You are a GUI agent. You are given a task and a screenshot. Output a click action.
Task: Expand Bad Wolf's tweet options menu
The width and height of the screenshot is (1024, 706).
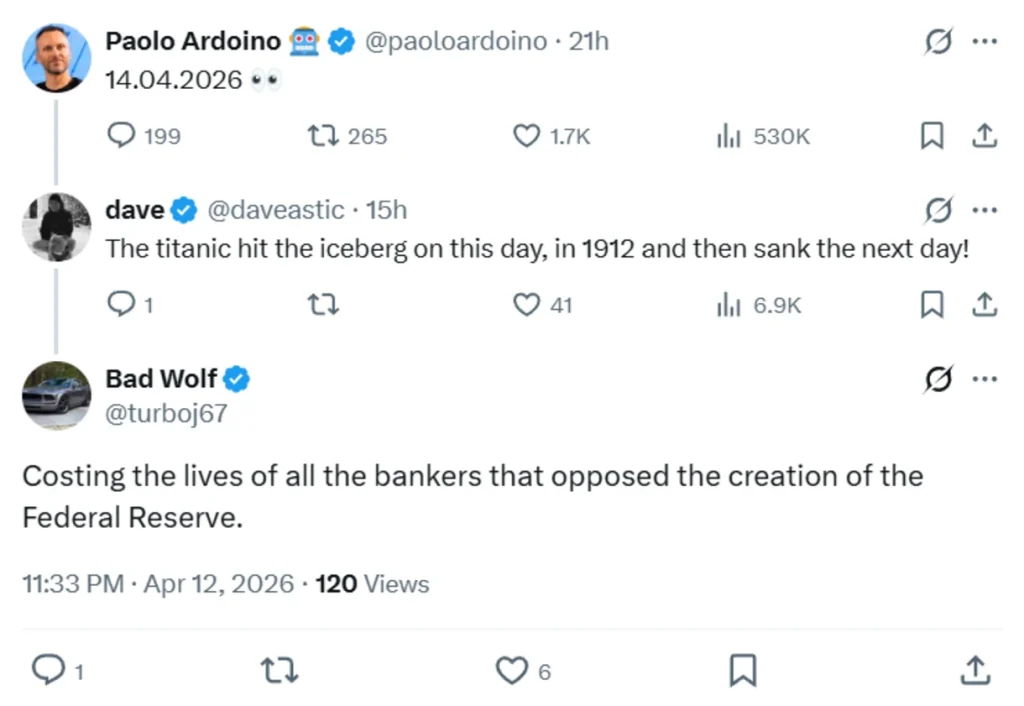(x=986, y=379)
